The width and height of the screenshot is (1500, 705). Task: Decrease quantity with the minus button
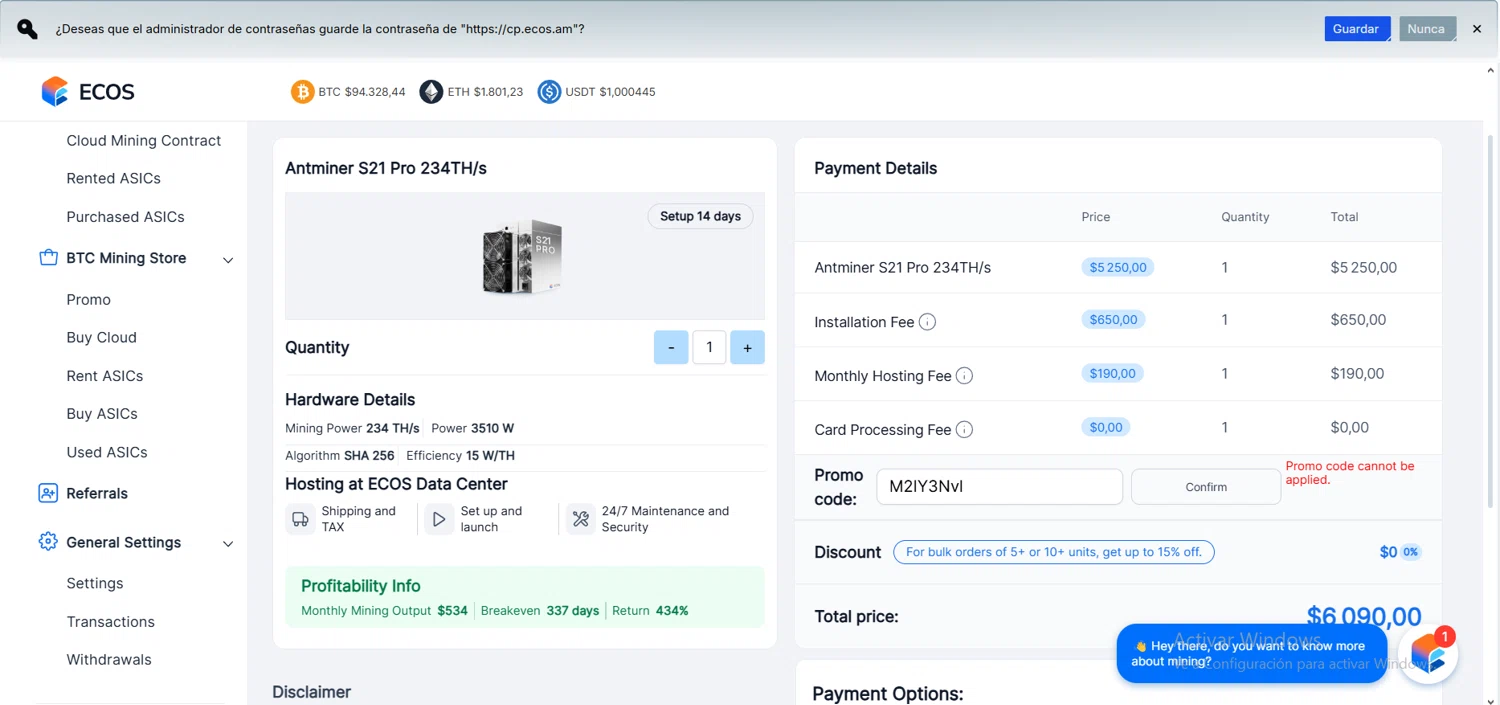point(671,347)
